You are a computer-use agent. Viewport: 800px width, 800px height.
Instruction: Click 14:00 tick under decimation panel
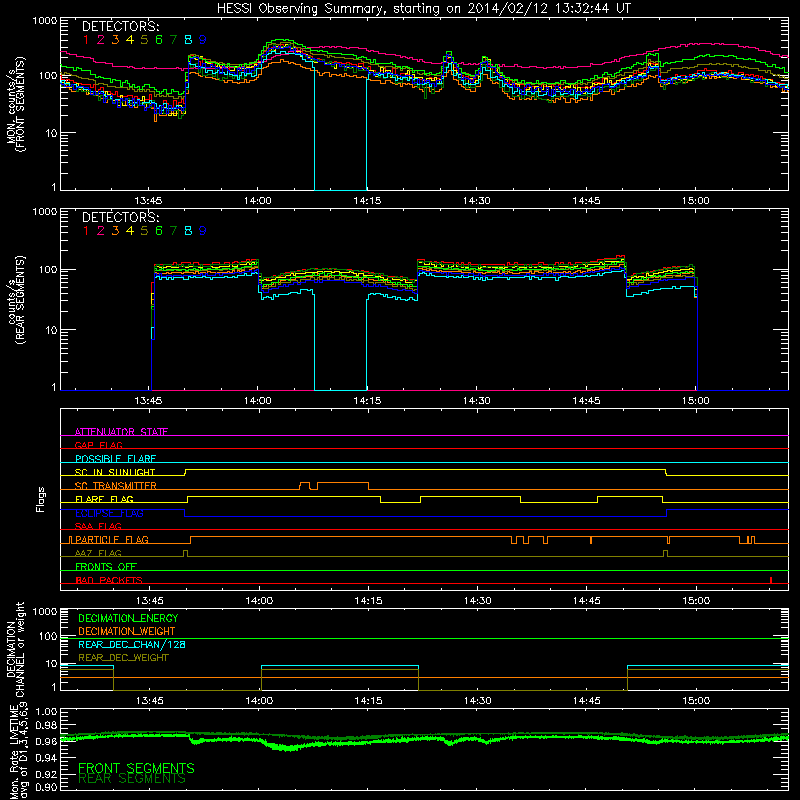[259, 701]
